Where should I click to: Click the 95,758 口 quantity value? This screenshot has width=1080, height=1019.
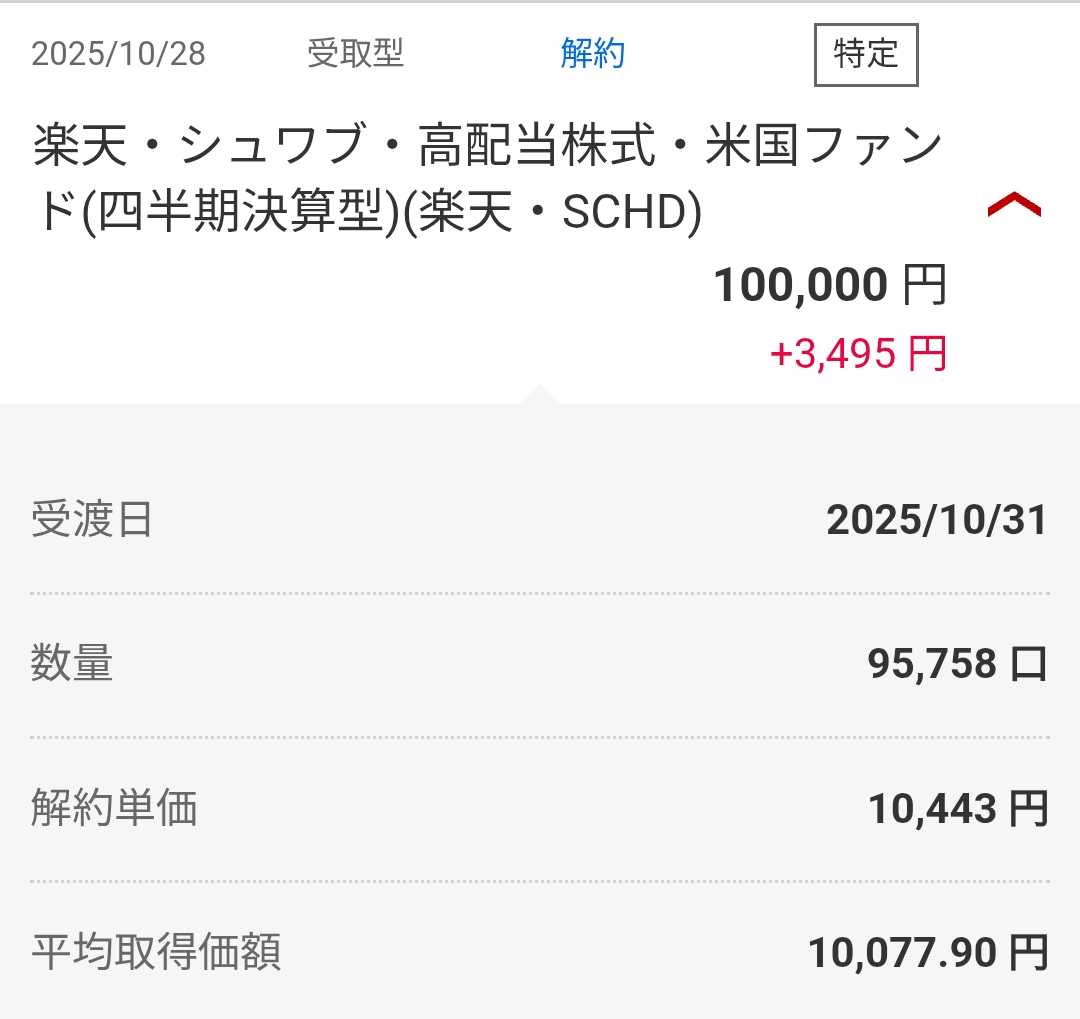coord(956,664)
